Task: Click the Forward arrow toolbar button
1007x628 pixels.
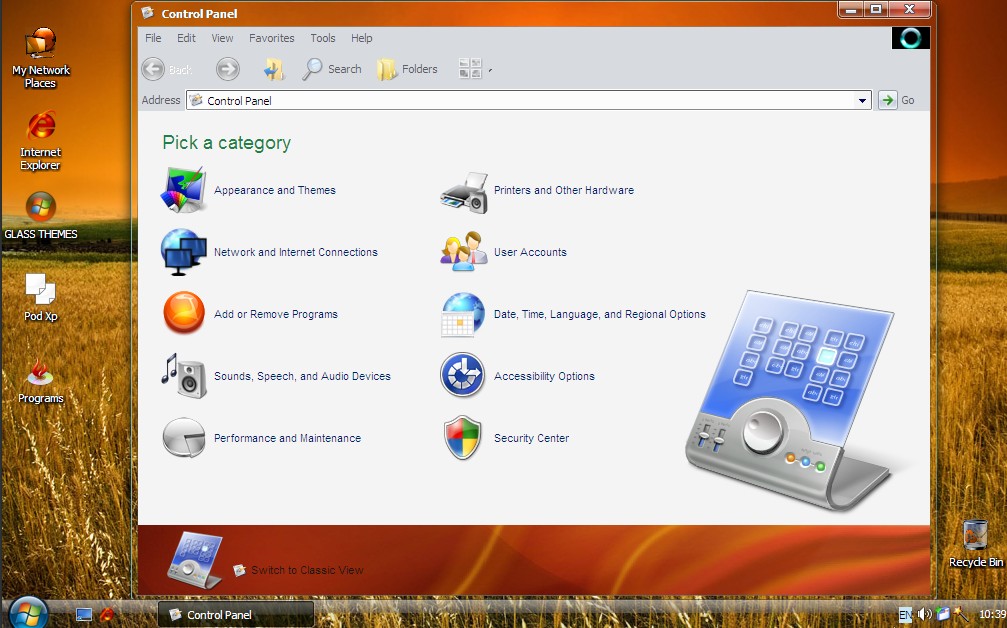Action: (x=227, y=69)
